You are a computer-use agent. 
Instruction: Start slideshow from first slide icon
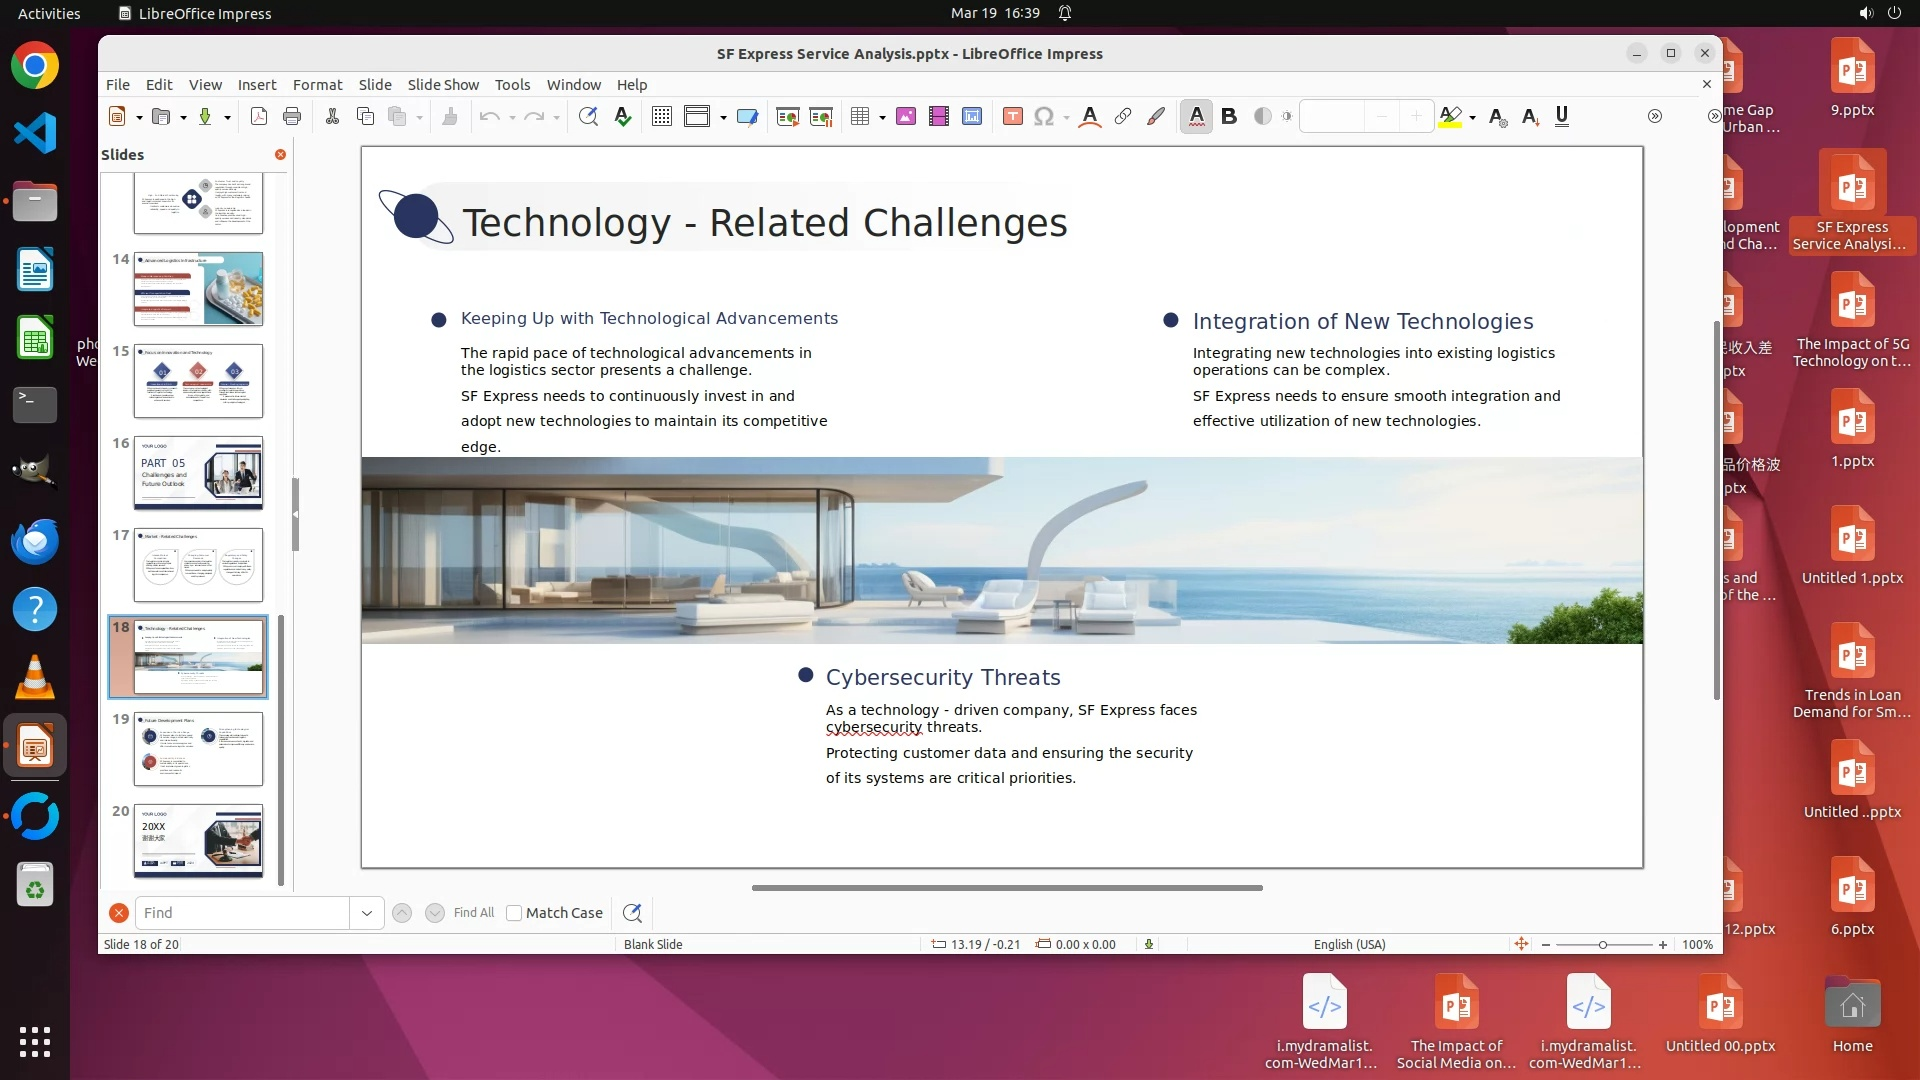[788, 117]
